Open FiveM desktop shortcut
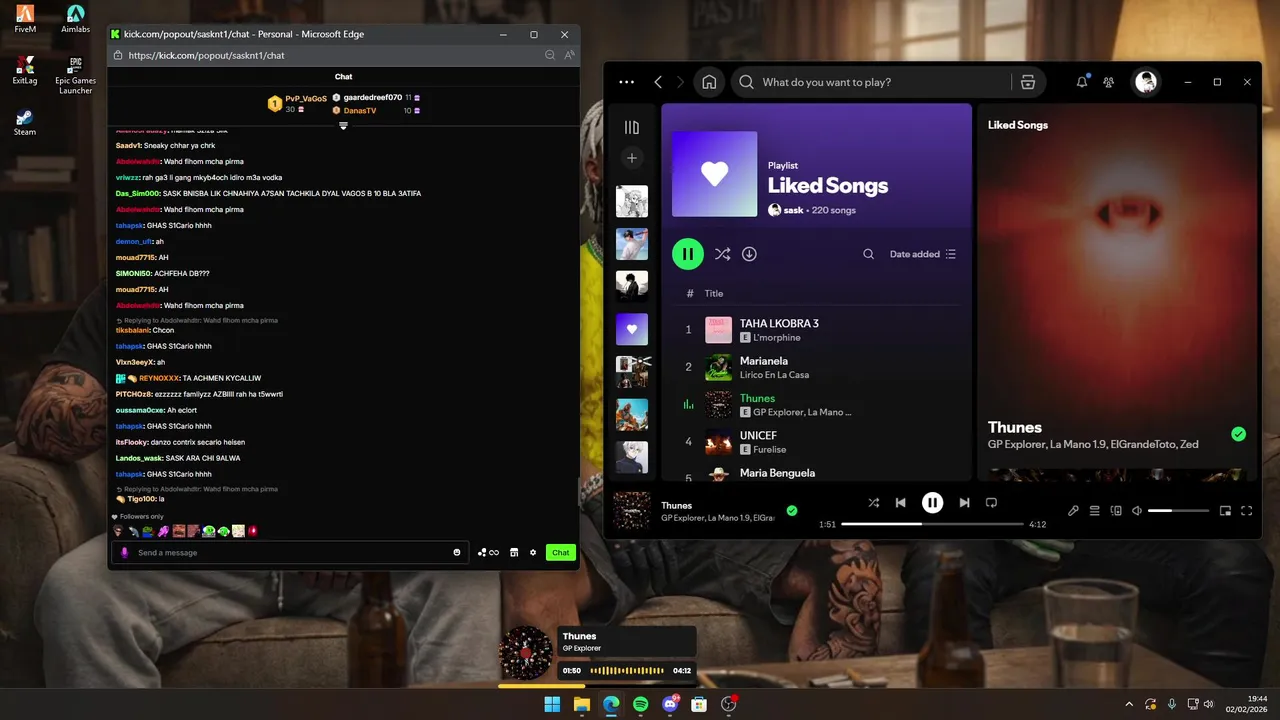Image resolution: width=1280 pixels, height=720 pixels. pyautogui.click(x=25, y=19)
